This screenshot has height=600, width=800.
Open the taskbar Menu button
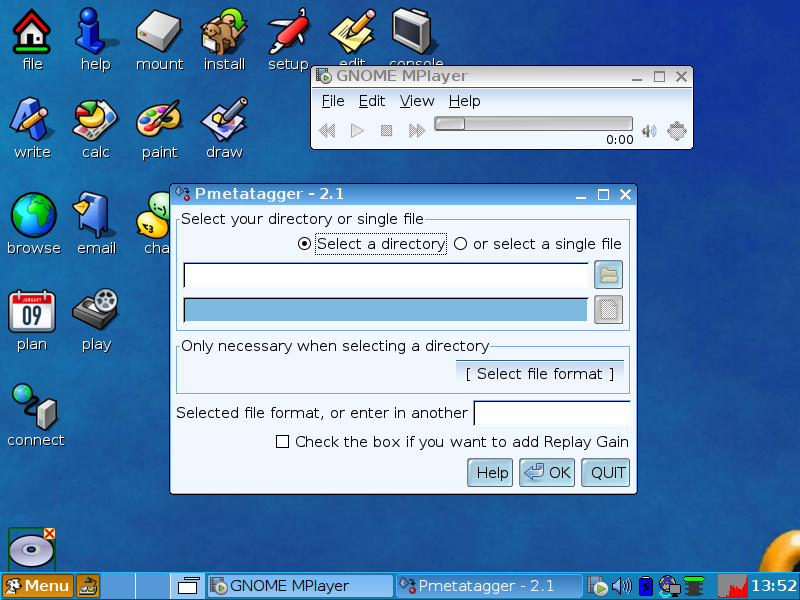click(38, 586)
